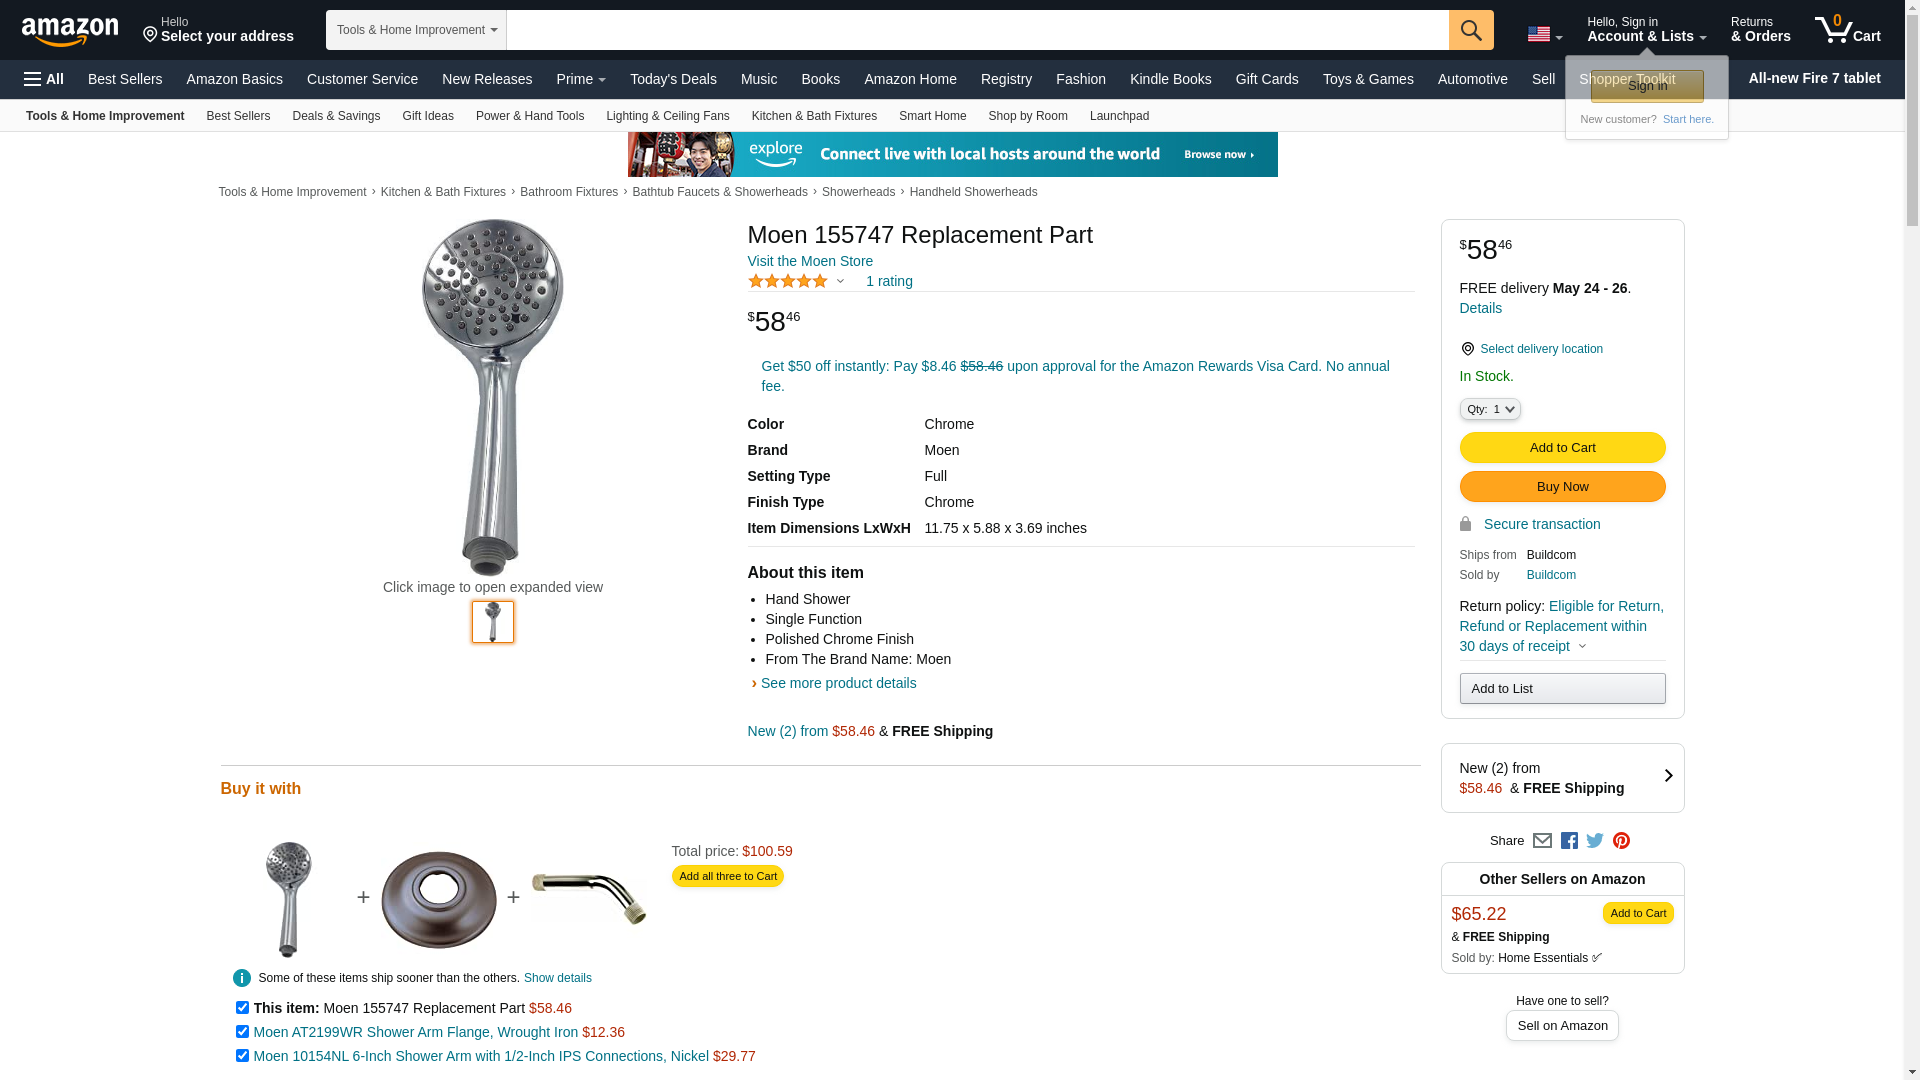Click the five-star rating display
The width and height of the screenshot is (1920, 1080).
coord(788,282)
